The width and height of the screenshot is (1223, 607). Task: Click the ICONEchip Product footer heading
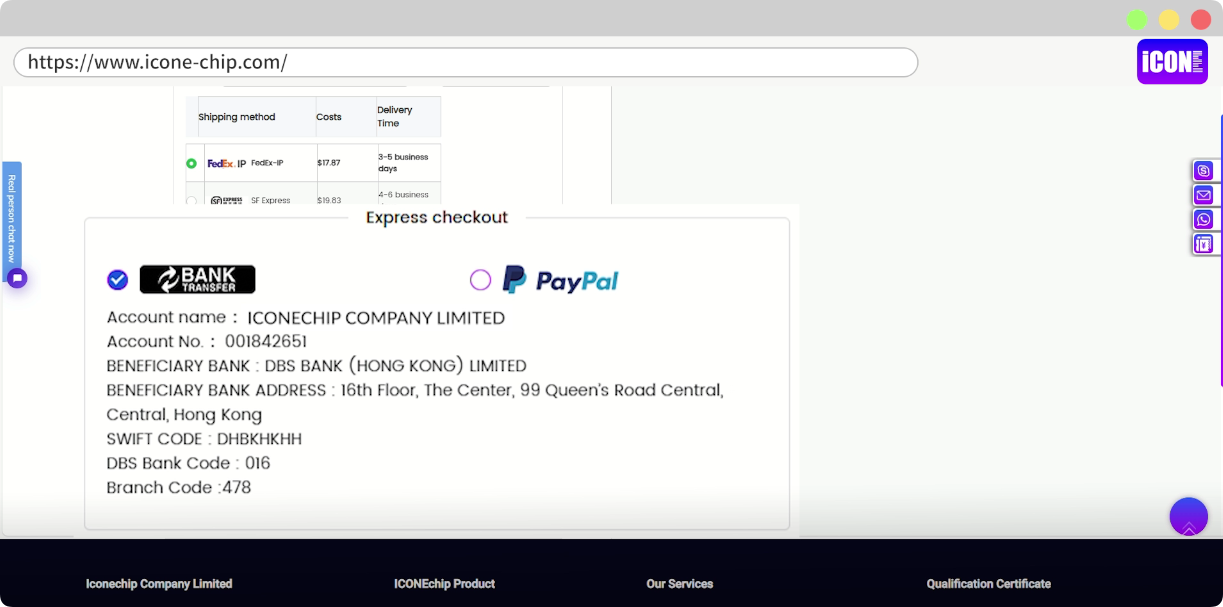[x=445, y=584]
